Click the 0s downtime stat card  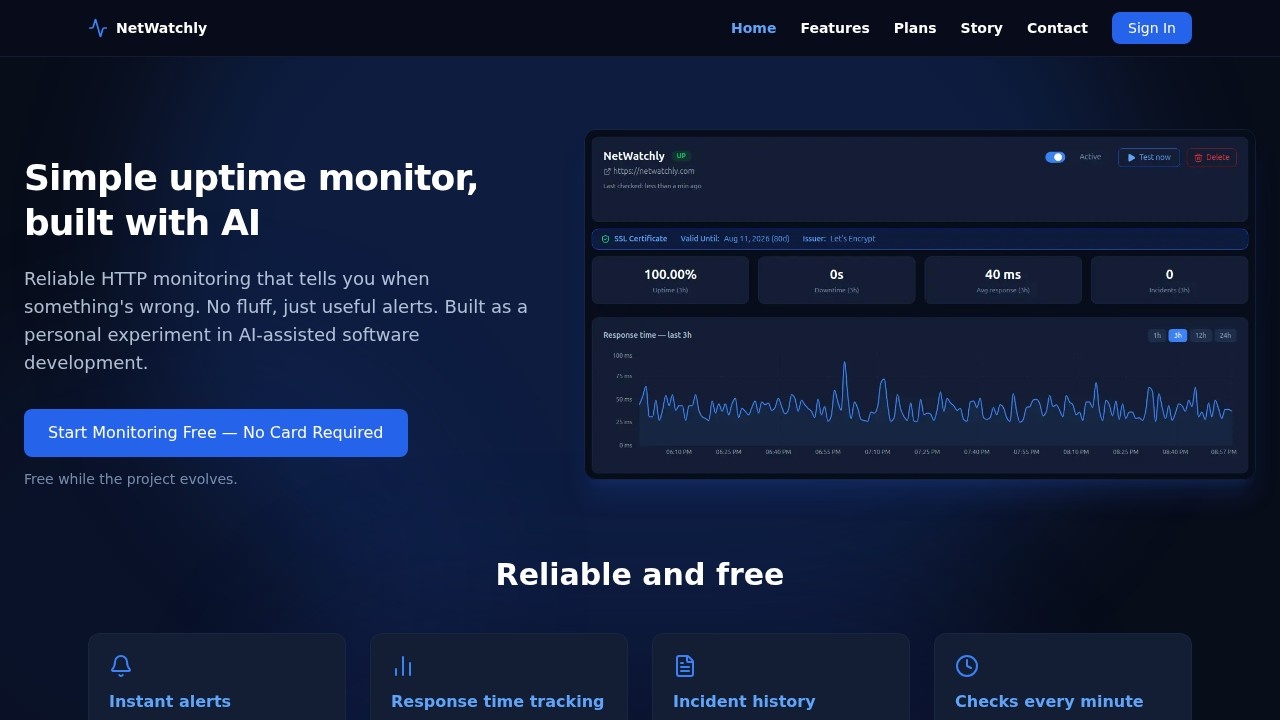[837, 280]
